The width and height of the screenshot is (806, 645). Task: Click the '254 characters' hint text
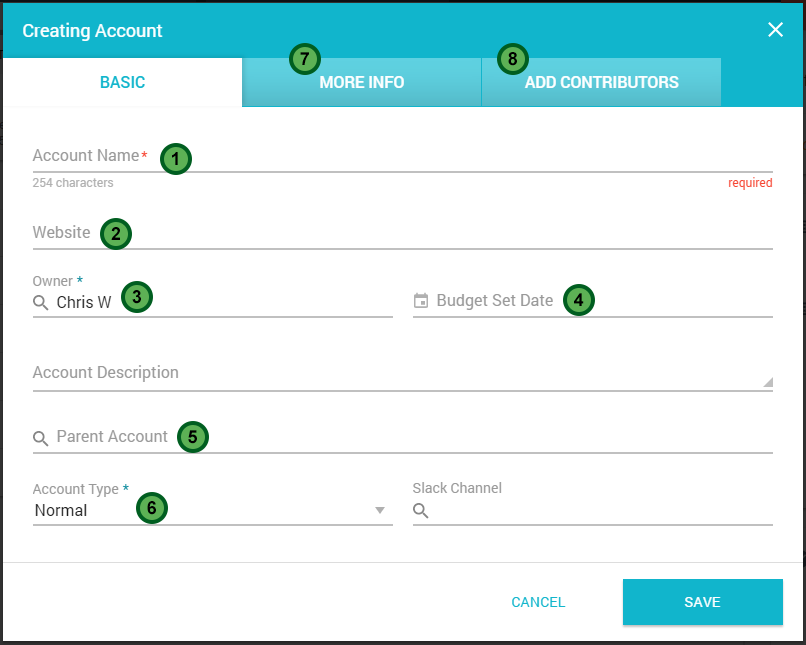[73, 183]
